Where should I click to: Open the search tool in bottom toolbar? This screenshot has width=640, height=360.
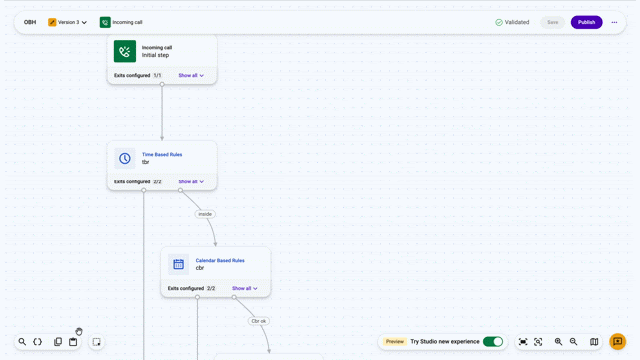[x=22, y=342]
